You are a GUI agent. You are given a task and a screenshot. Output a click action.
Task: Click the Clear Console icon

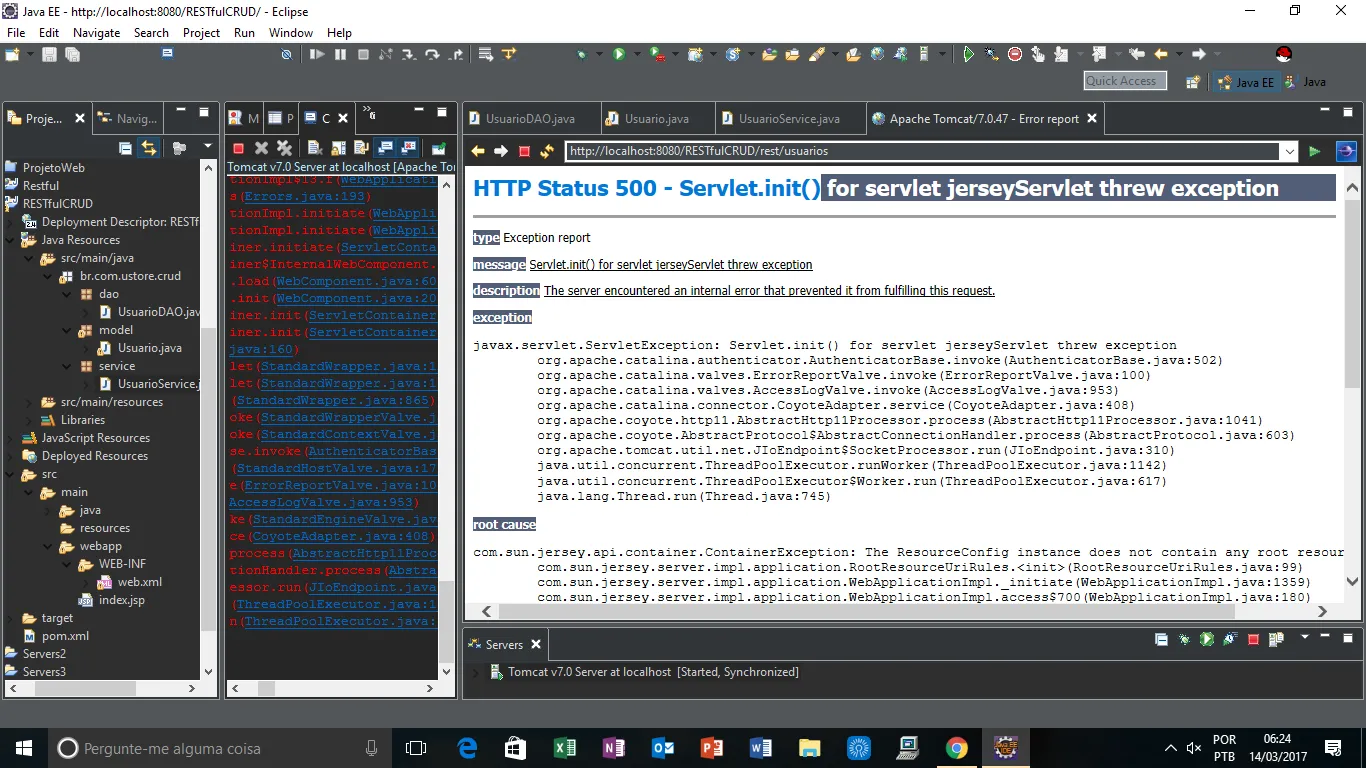[x=314, y=148]
